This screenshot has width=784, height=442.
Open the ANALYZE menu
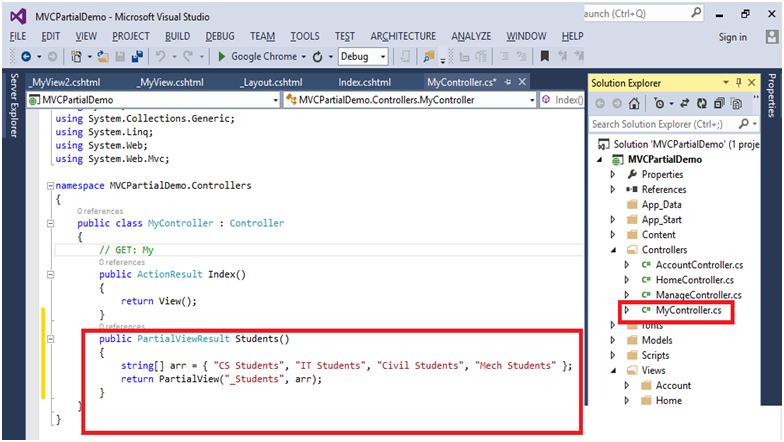click(x=471, y=36)
